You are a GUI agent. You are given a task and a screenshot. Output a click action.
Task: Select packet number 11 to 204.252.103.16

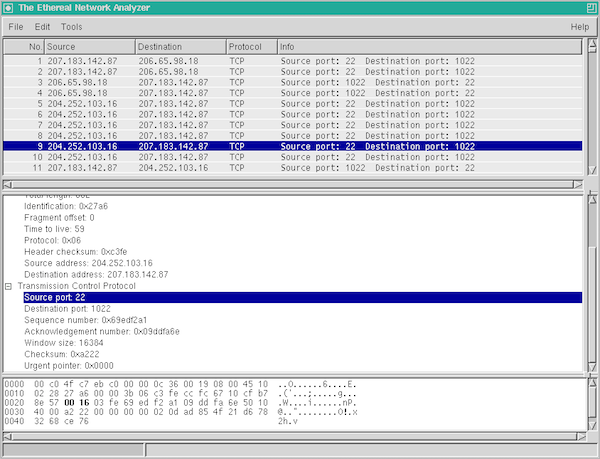coord(293,168)
